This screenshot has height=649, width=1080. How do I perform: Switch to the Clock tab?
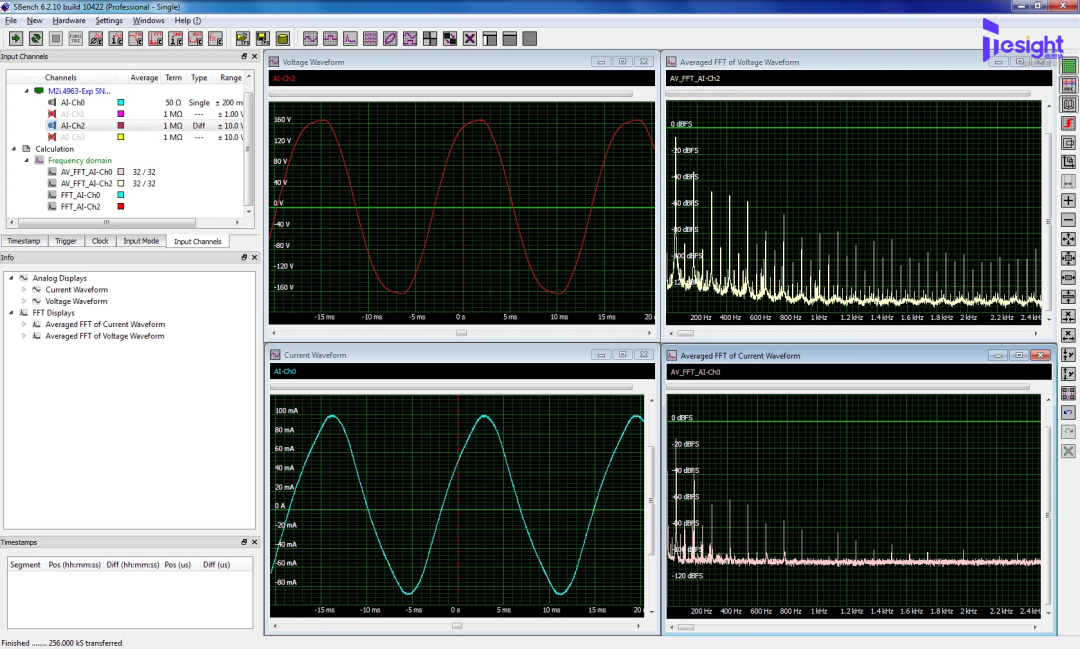click(x=101, y=241)
